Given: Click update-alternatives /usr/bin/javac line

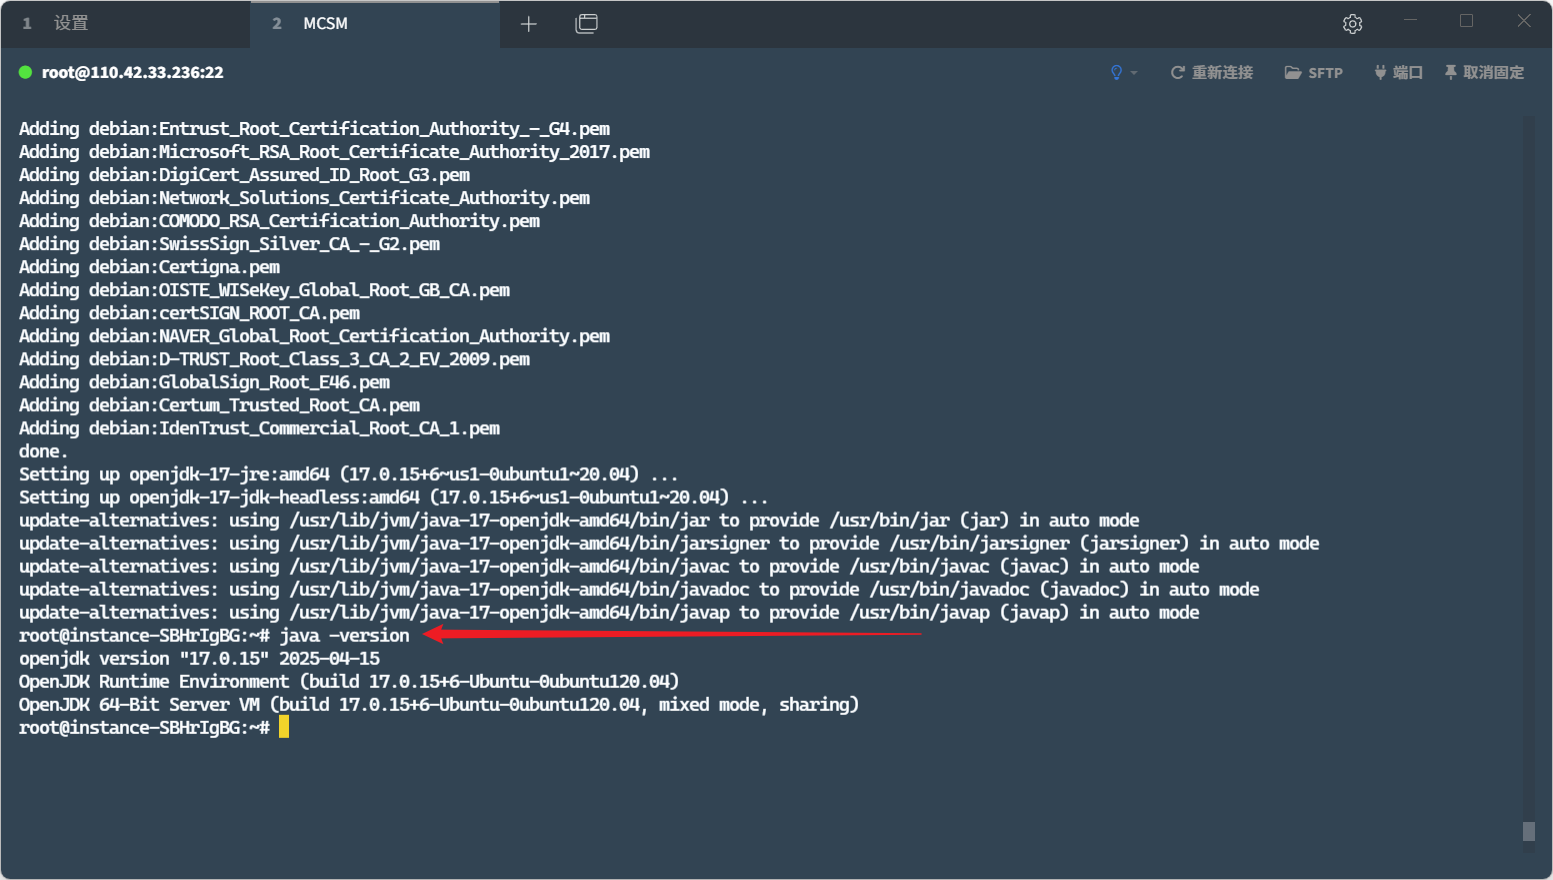Looking at the screenshot, I should point(609,566).
